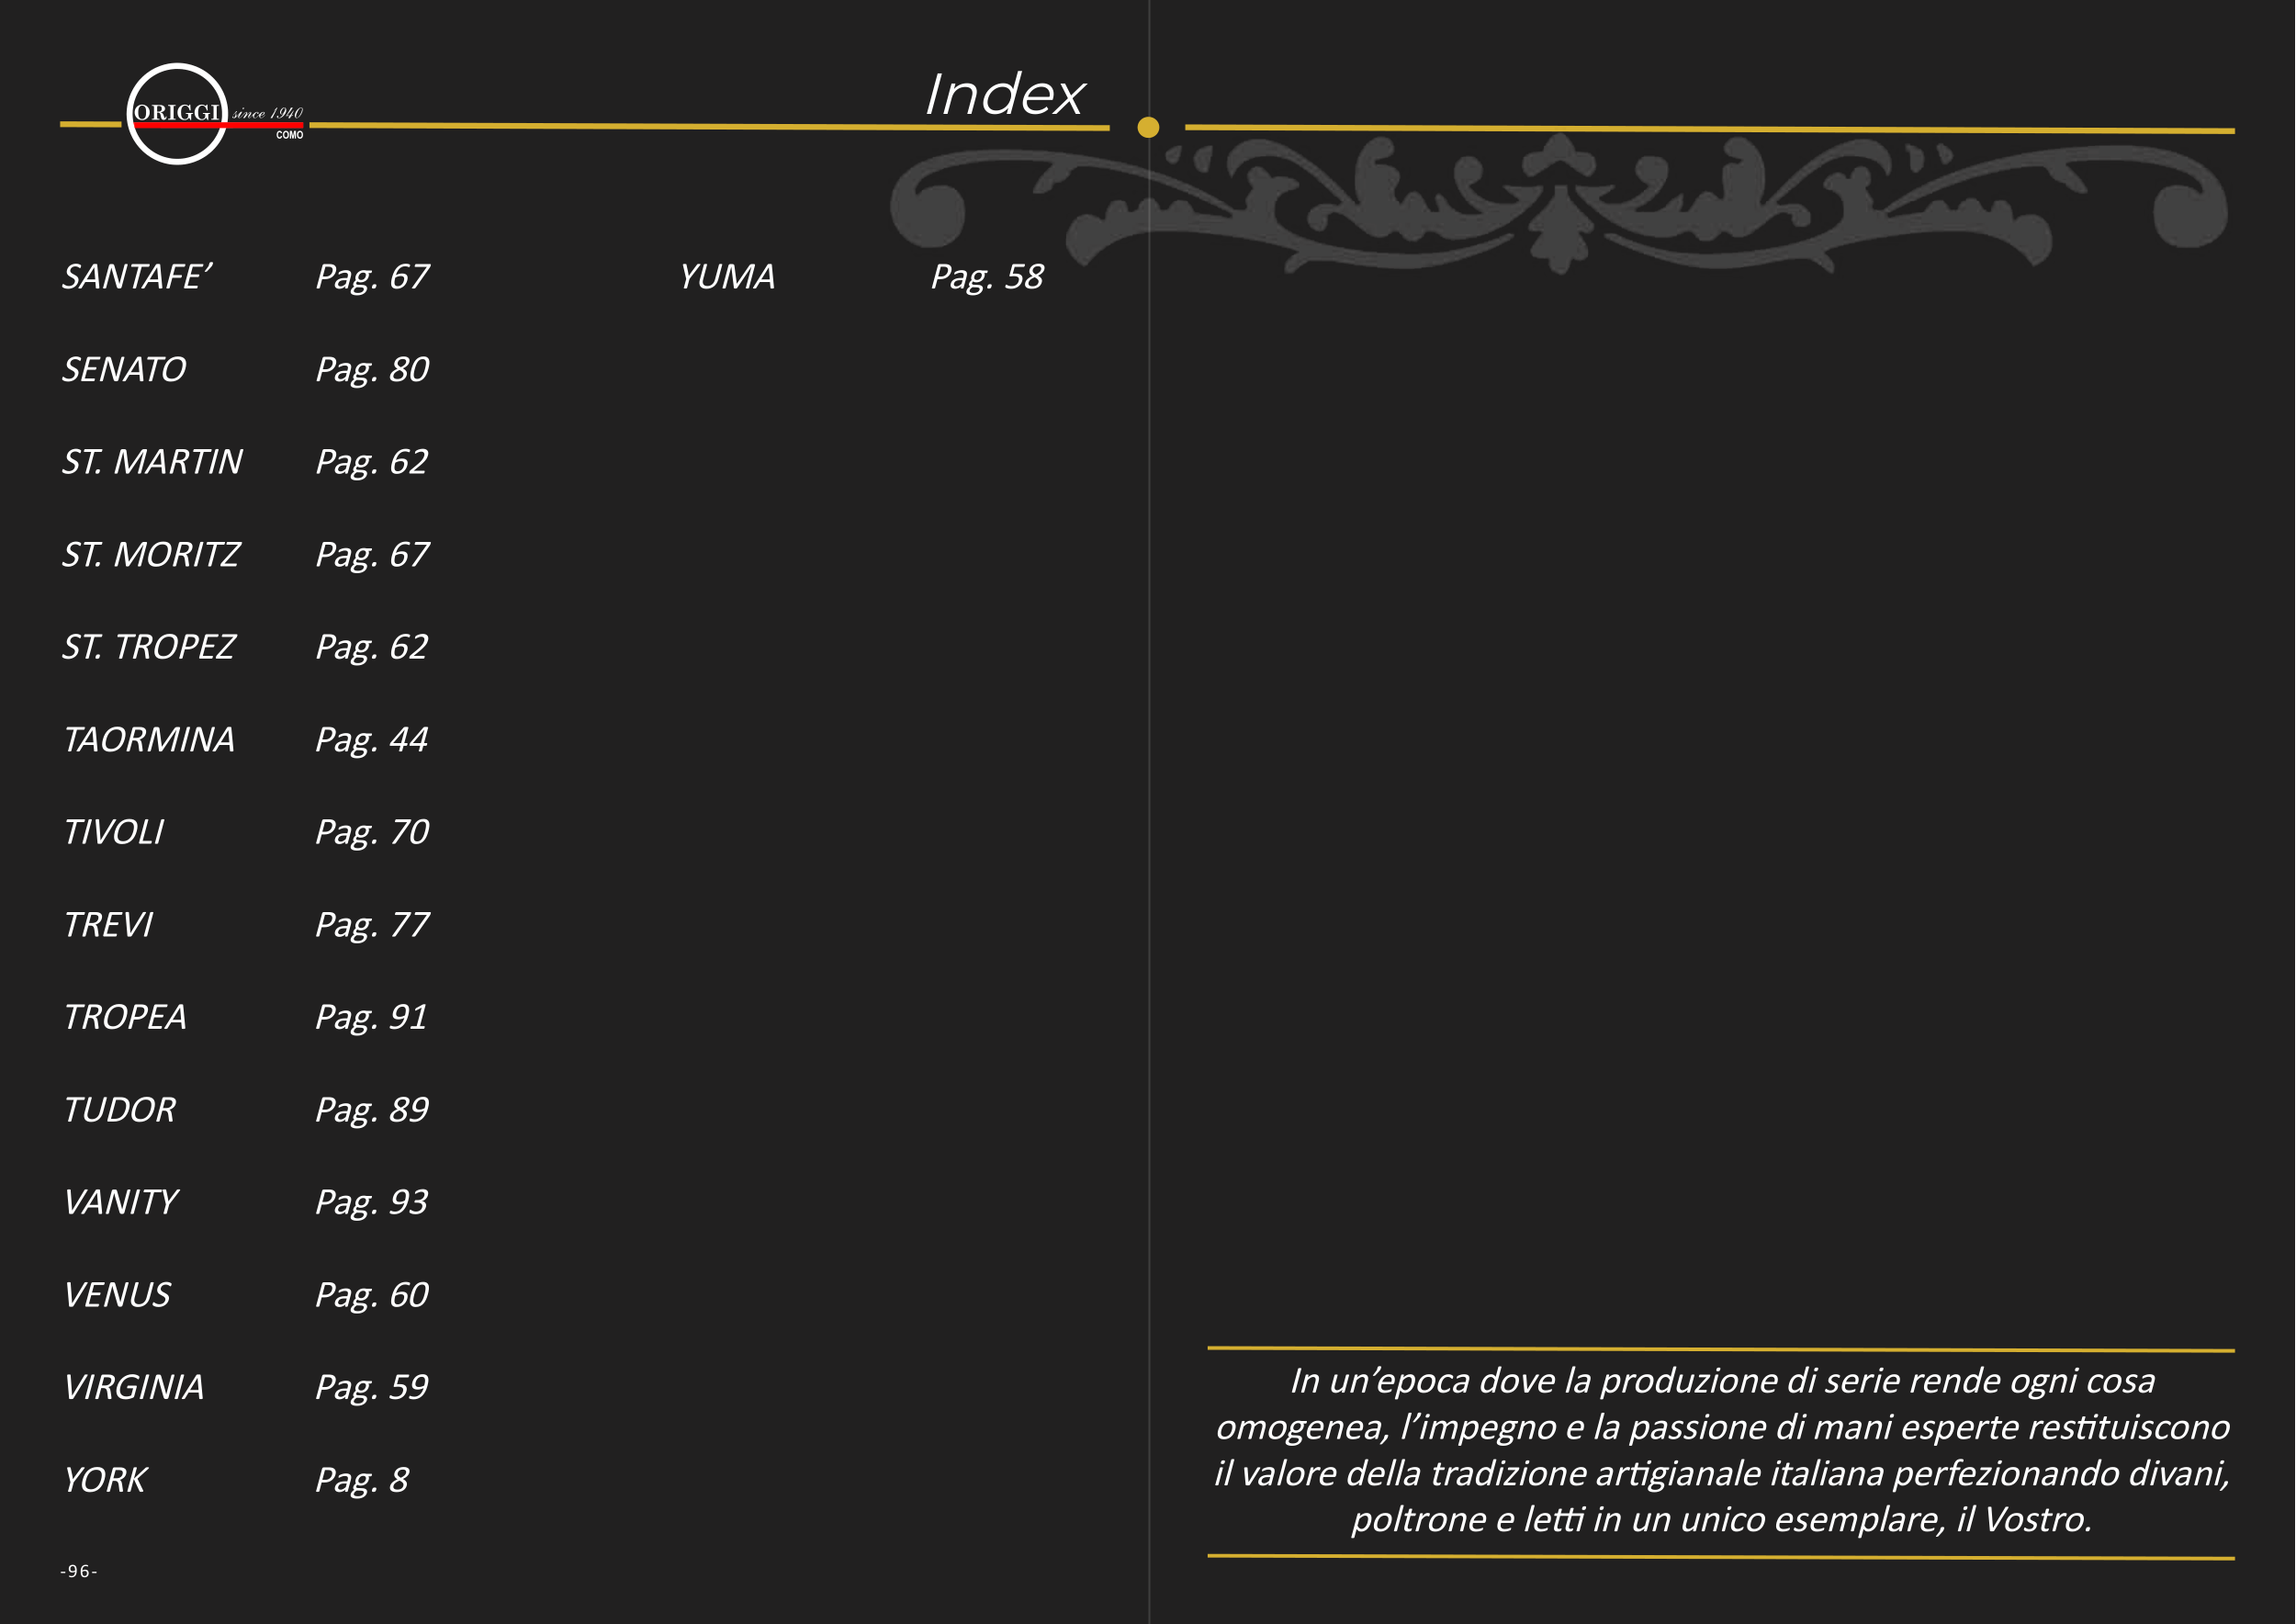The height and width of the screenshot is (1624, 2296).
Task: Open the TAORMINA Pag. 44 reference
Action: (x=372, y=739)
